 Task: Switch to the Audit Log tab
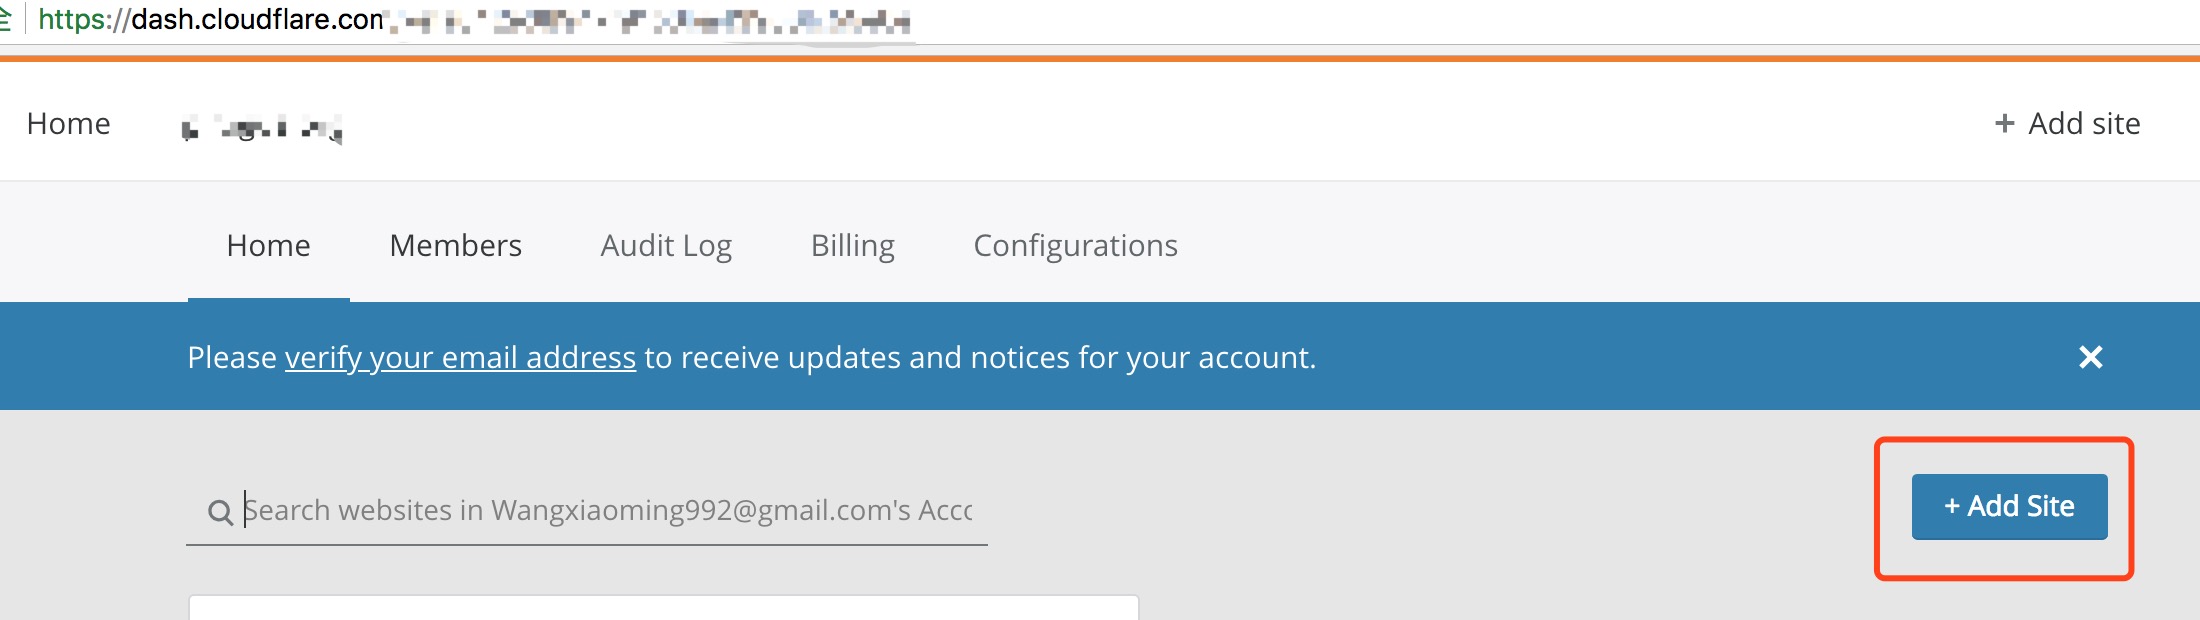click(x=666, y=246)
